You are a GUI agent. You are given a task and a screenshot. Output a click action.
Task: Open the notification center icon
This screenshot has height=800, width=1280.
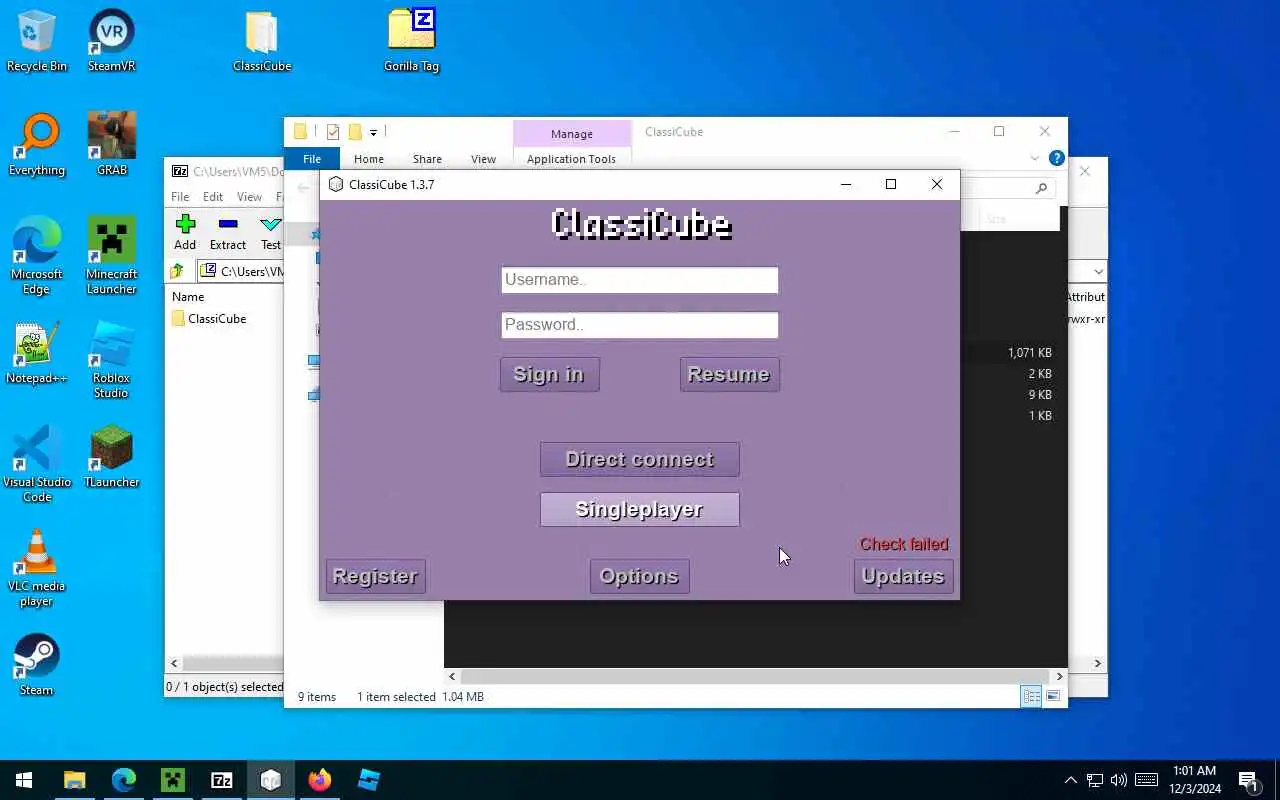(x=1247, y=780)
